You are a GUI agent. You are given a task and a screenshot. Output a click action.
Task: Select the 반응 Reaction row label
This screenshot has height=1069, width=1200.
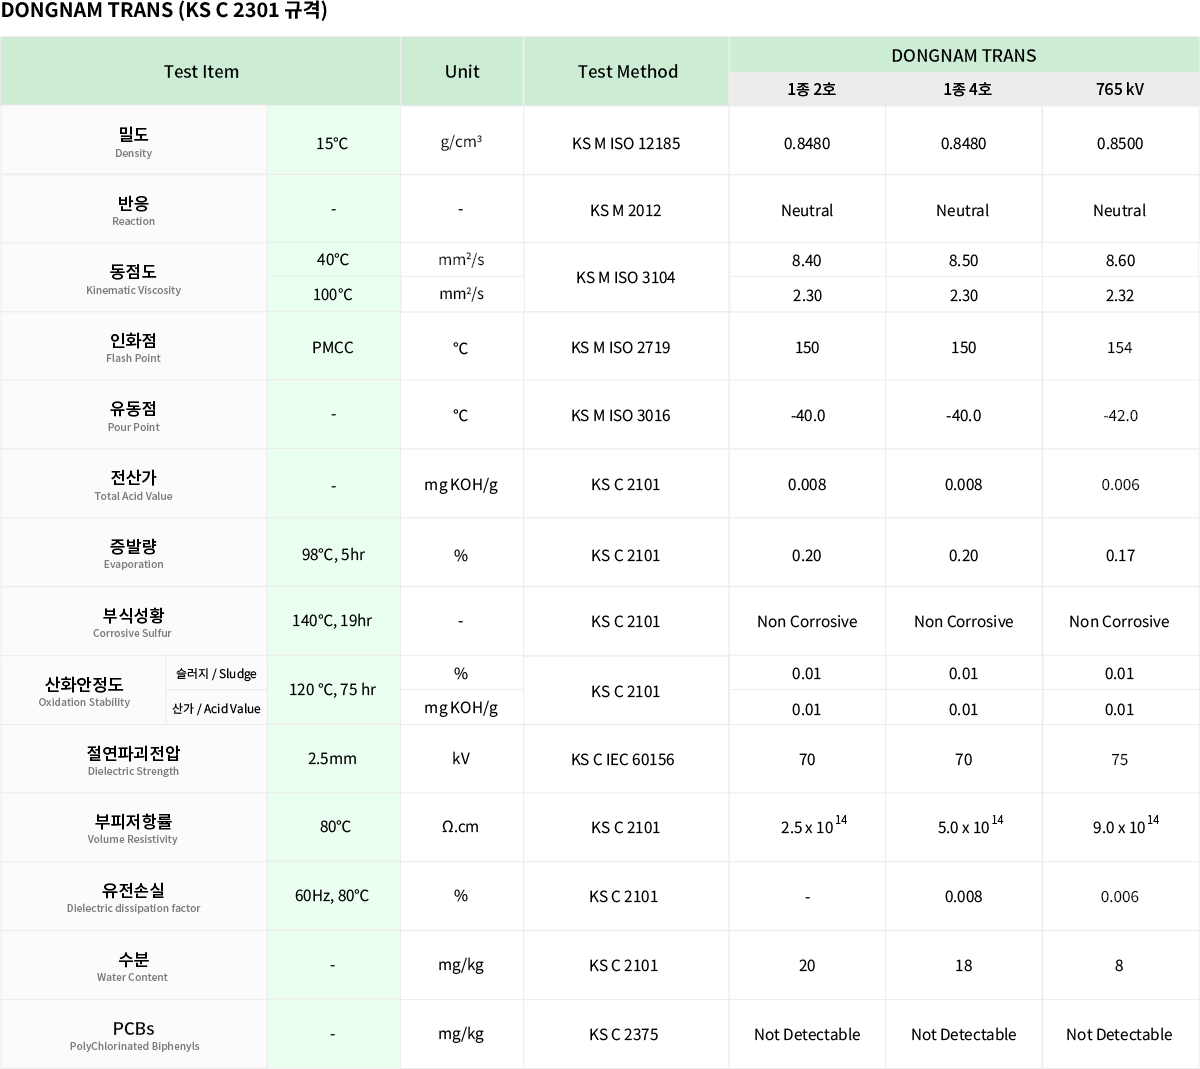pos(134,210)
